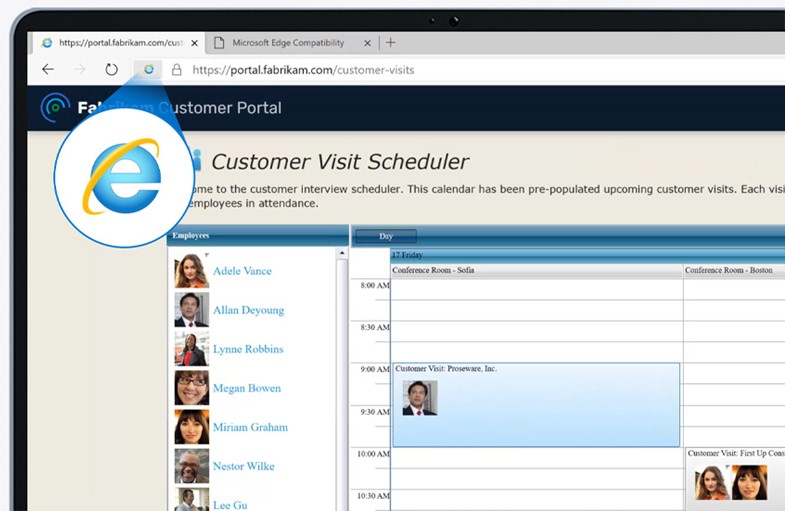The height and width of the screenshot is (511, 785).
Task: Click Miriam Graham's photo thumbnail
Action: coord(192,427)
